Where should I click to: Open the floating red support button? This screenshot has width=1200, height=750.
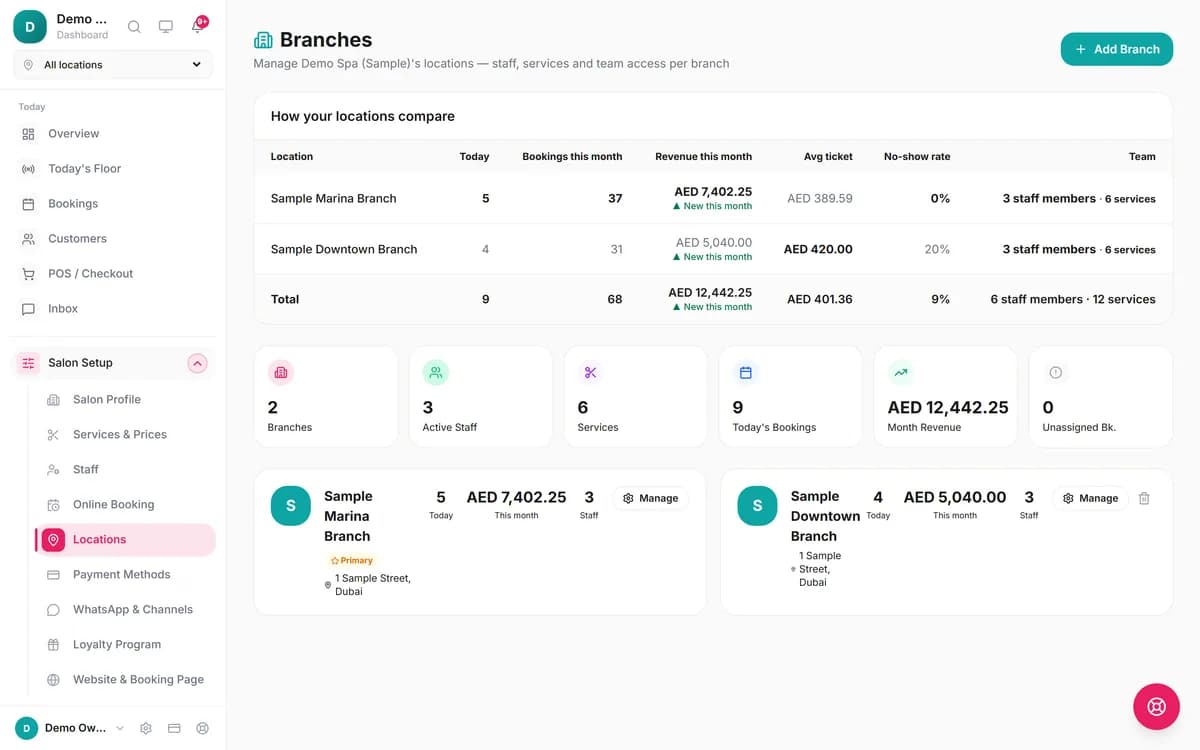(1156, 707)
